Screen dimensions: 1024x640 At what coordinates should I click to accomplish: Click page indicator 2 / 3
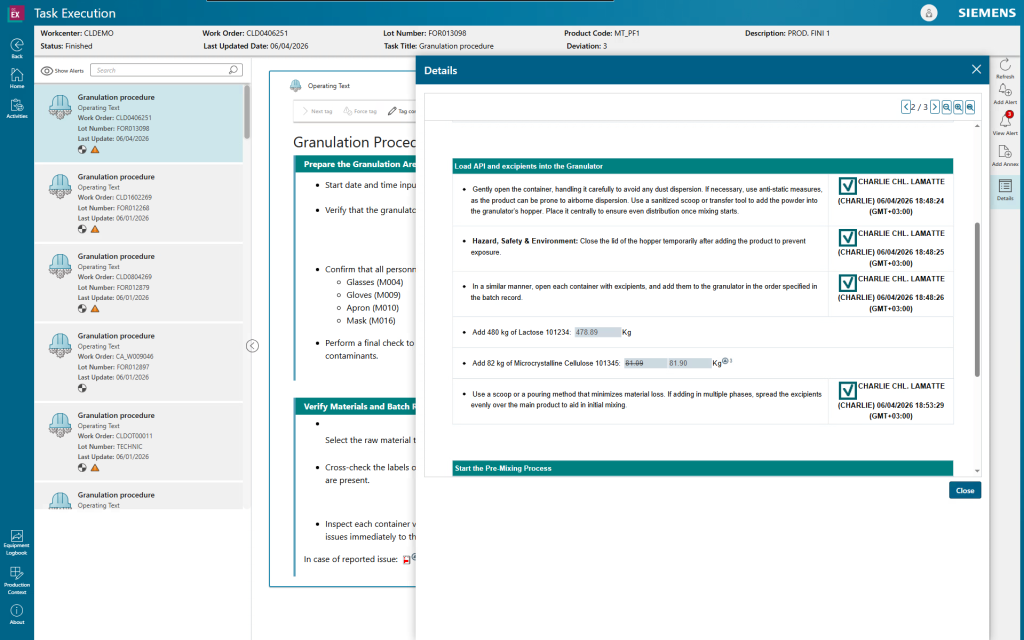click(x=920, y=107)
